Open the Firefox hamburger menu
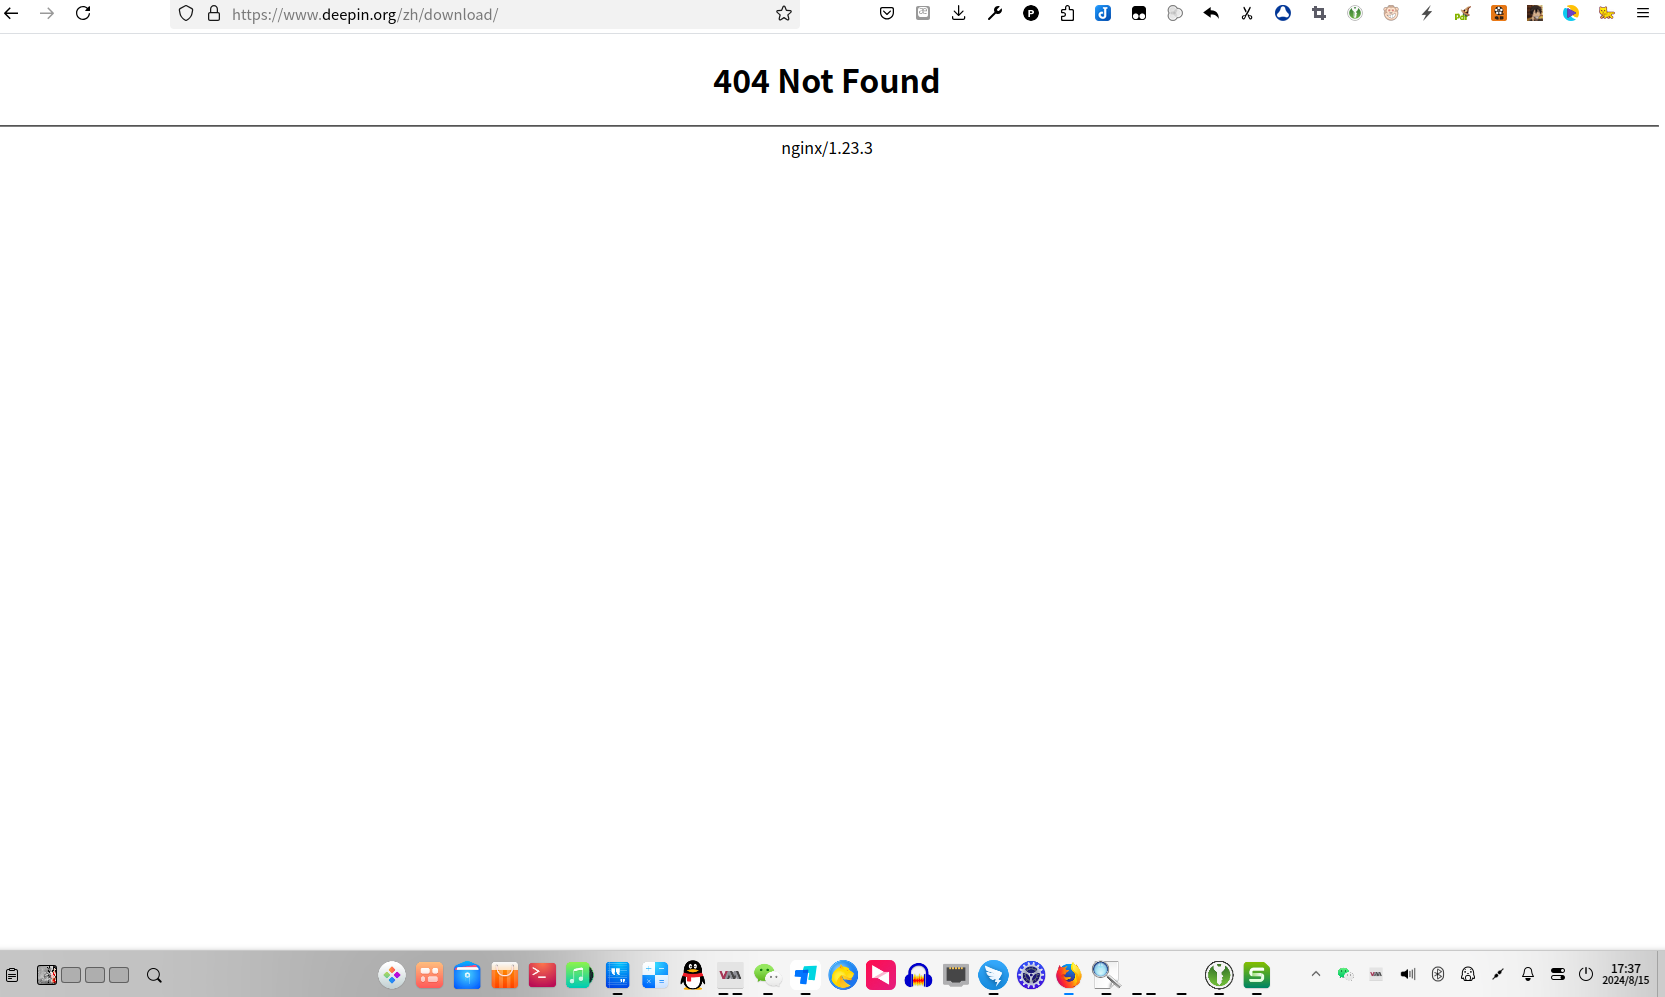This screenshot has width=1665, height=997. click(1643, 14)
